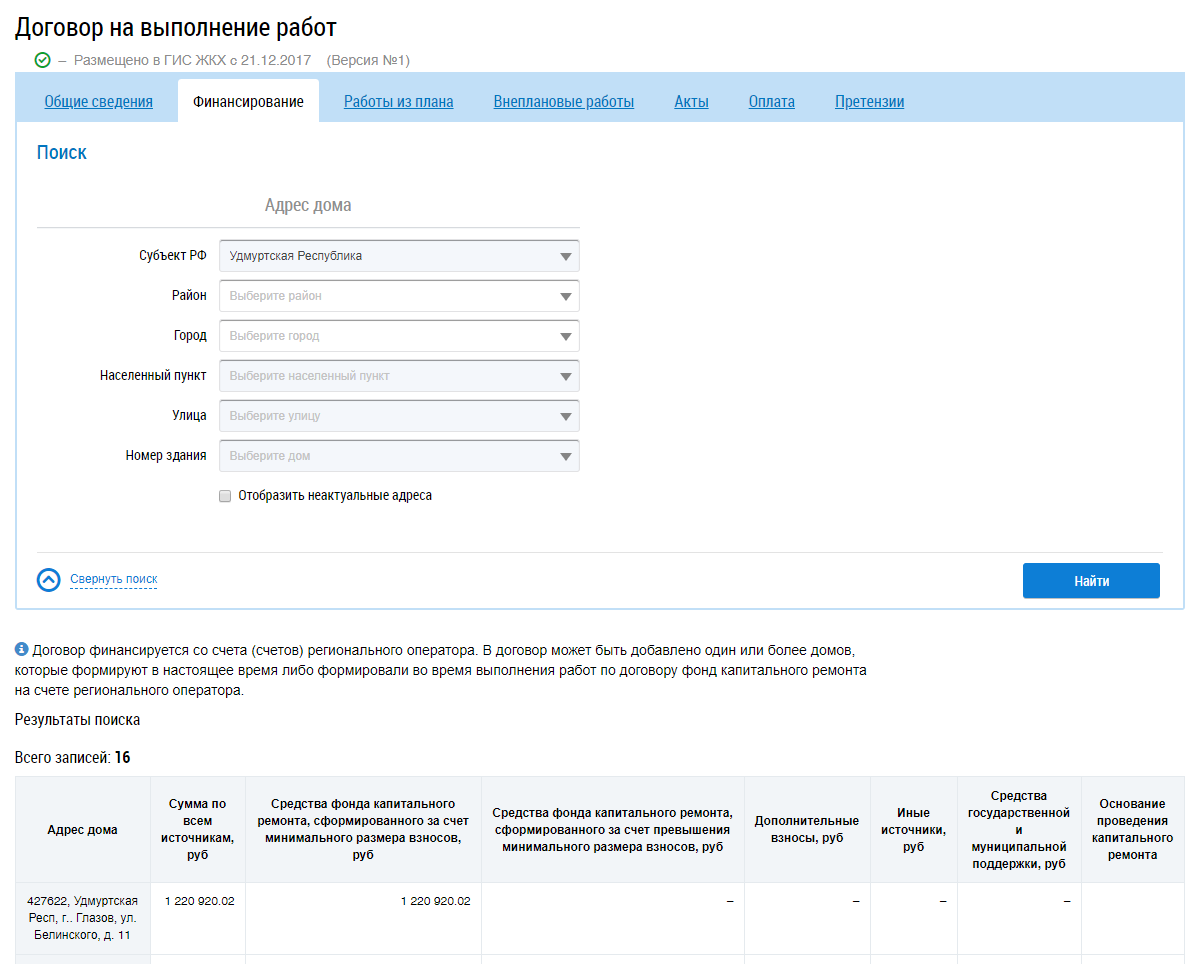Open the 'Работы из плана' tab

tap(398, 101)
